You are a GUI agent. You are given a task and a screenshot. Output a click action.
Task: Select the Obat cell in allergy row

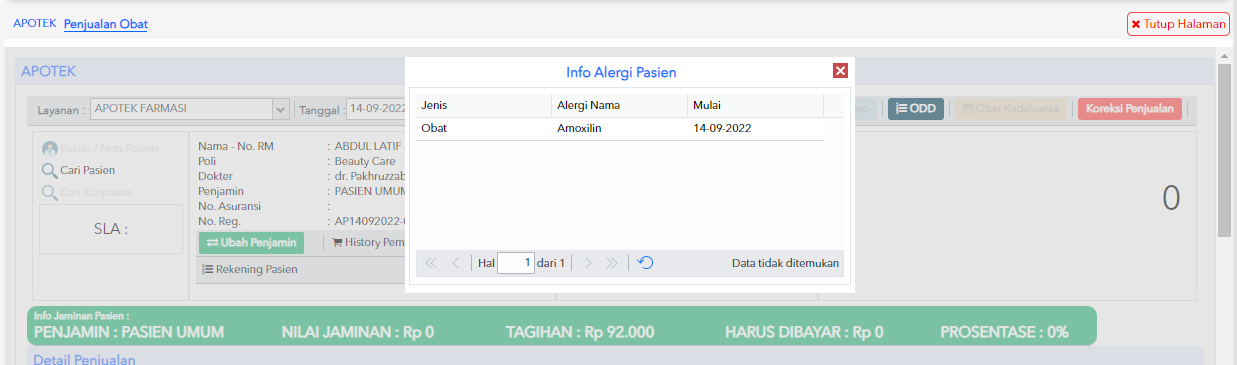[484, 129]
